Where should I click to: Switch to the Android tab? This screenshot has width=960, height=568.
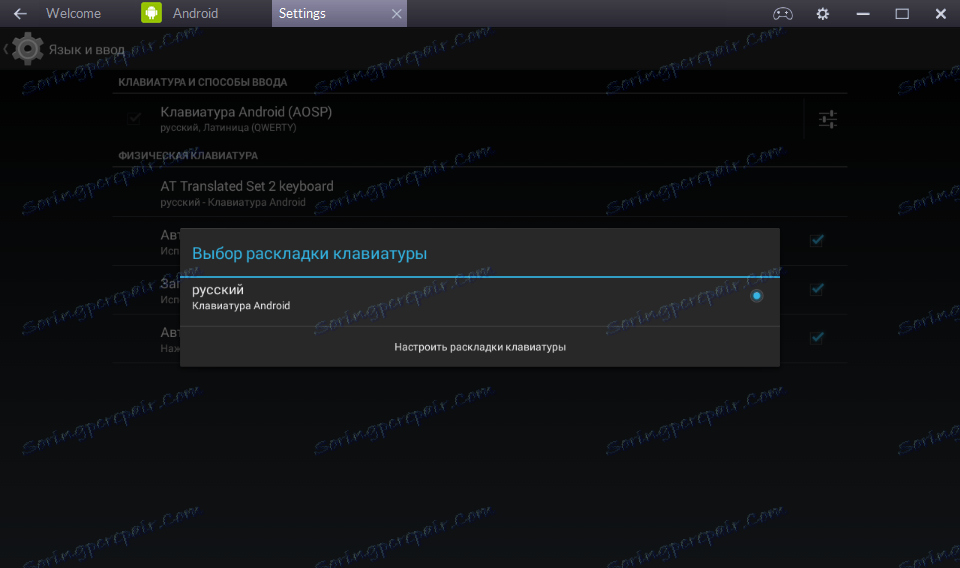tap(195, 13)
